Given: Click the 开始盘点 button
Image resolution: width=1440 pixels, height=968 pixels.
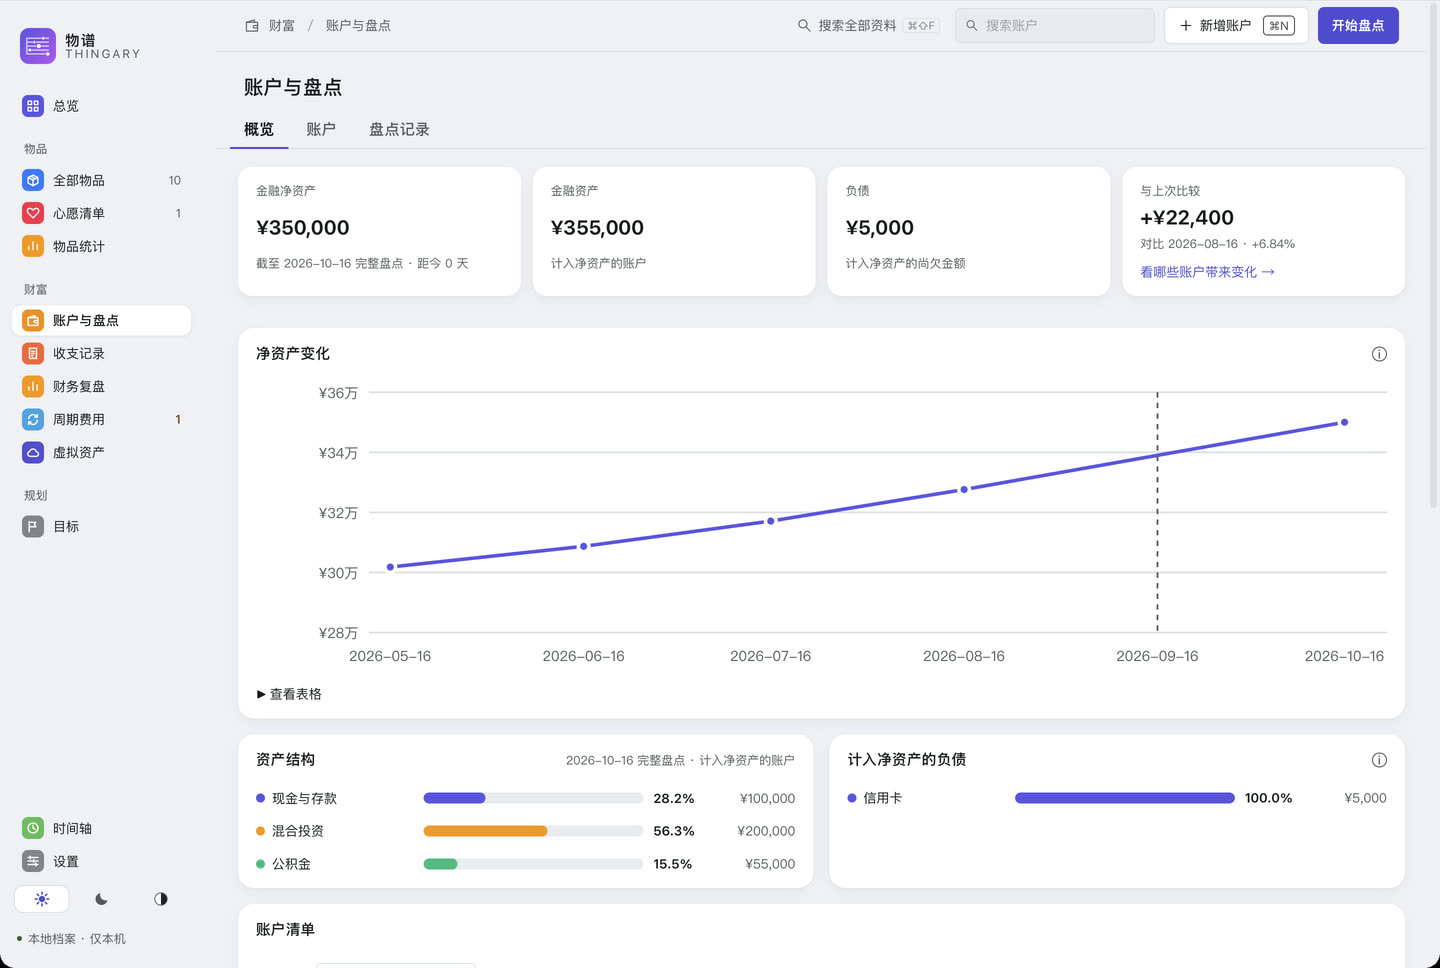Looking at the screenshot, I should pos(1358,26).
